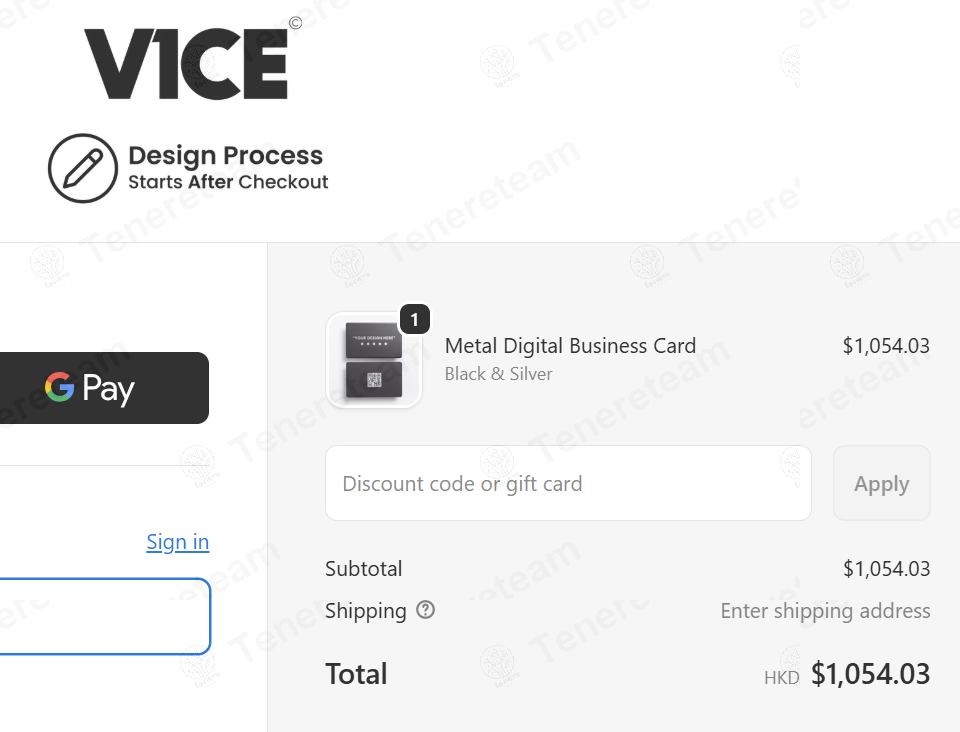Open the Sign in link

pyautogui.click(x=177, y=542)
